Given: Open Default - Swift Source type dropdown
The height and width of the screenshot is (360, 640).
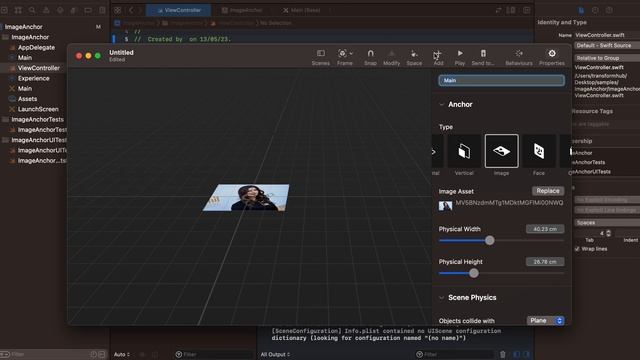Looking at the screenshot, I should [607, 45].
